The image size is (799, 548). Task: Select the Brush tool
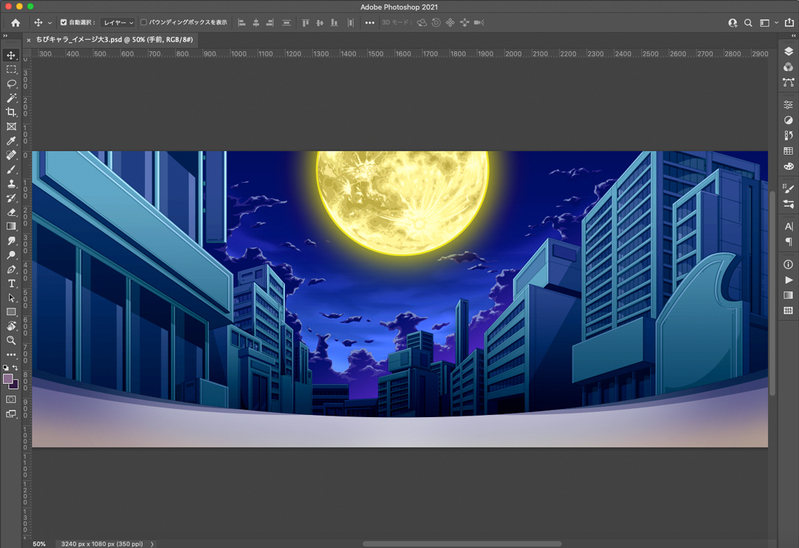point(11,170)
